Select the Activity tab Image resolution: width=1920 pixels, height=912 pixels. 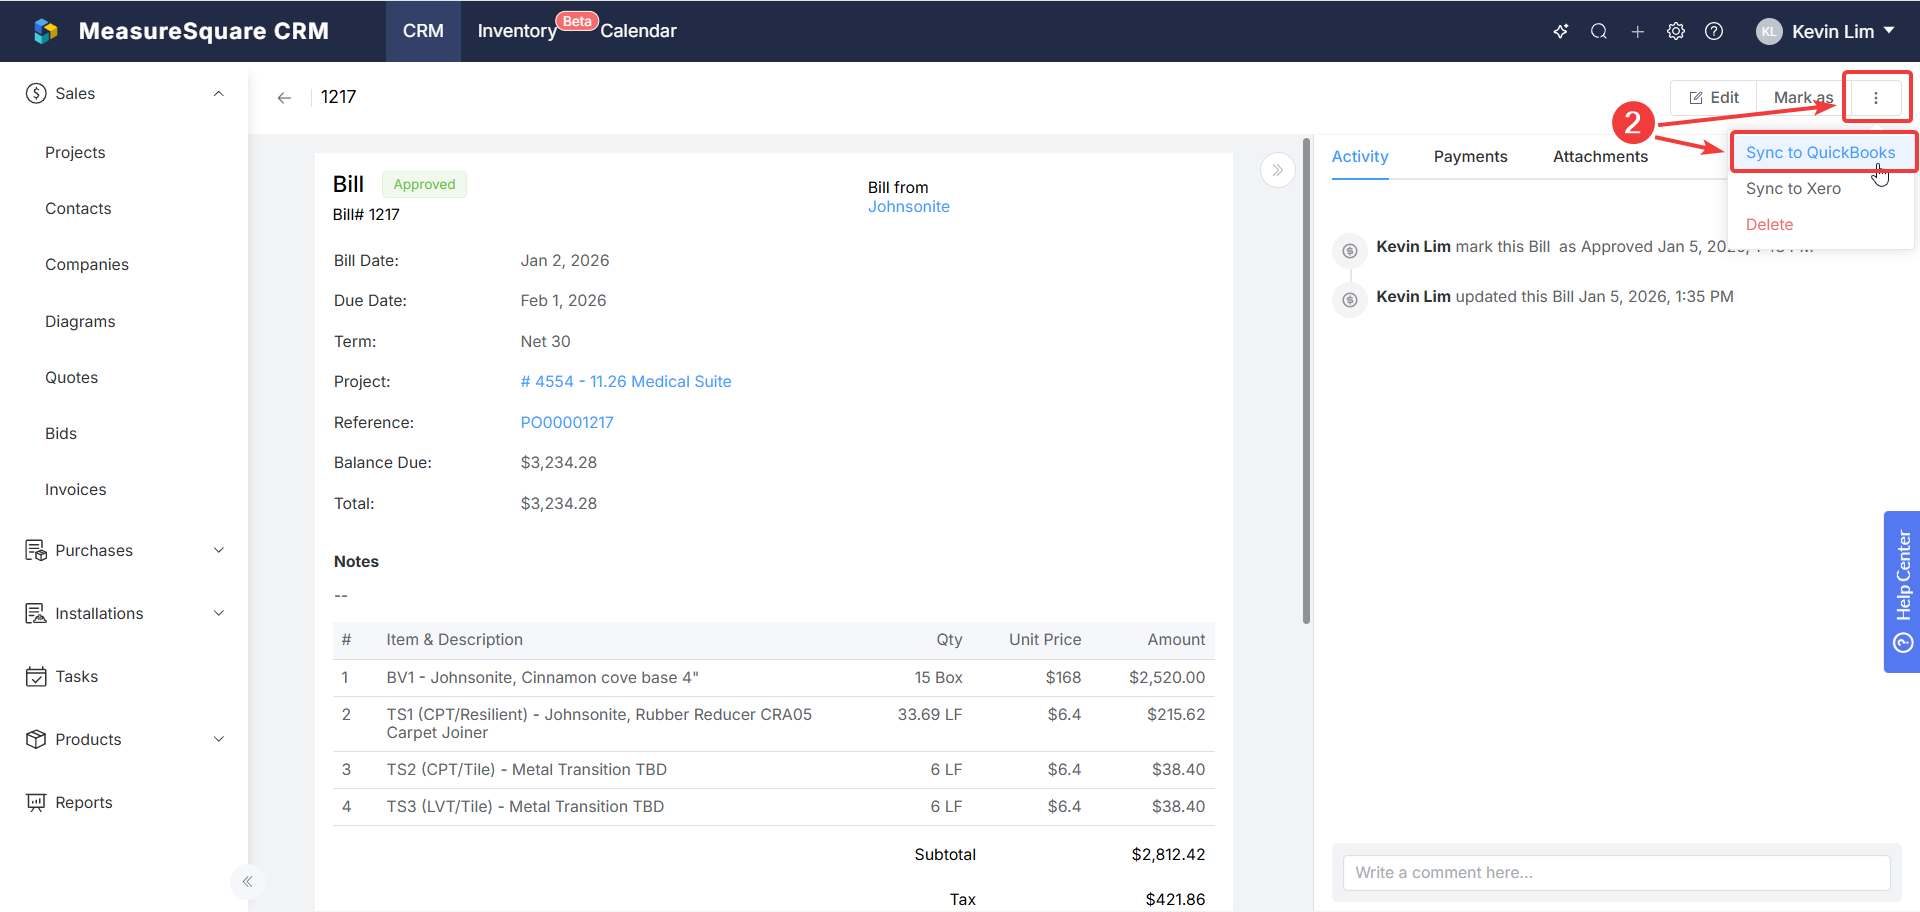point(1360,156)
